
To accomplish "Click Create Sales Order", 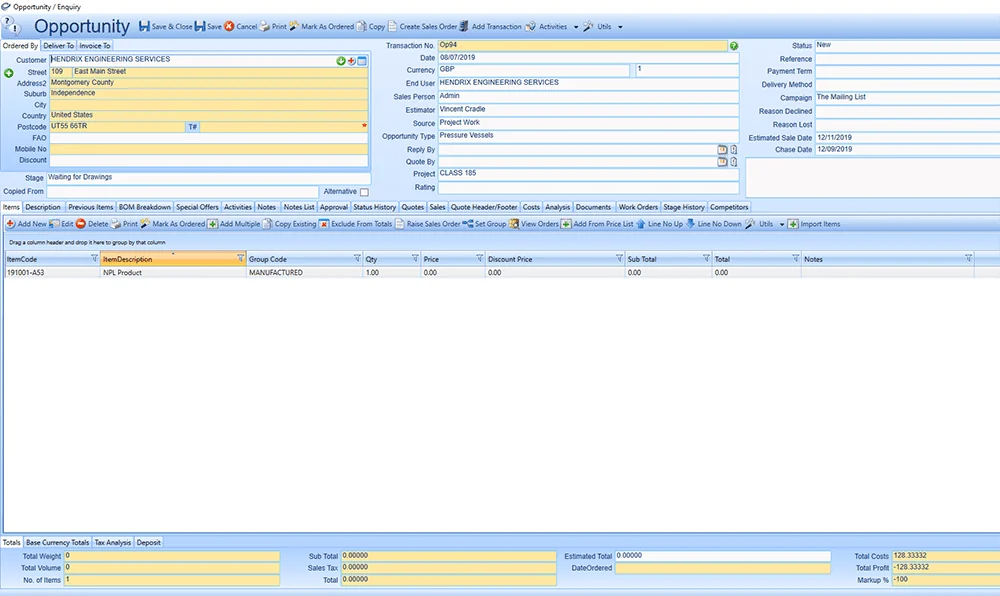I will [423, 27].
